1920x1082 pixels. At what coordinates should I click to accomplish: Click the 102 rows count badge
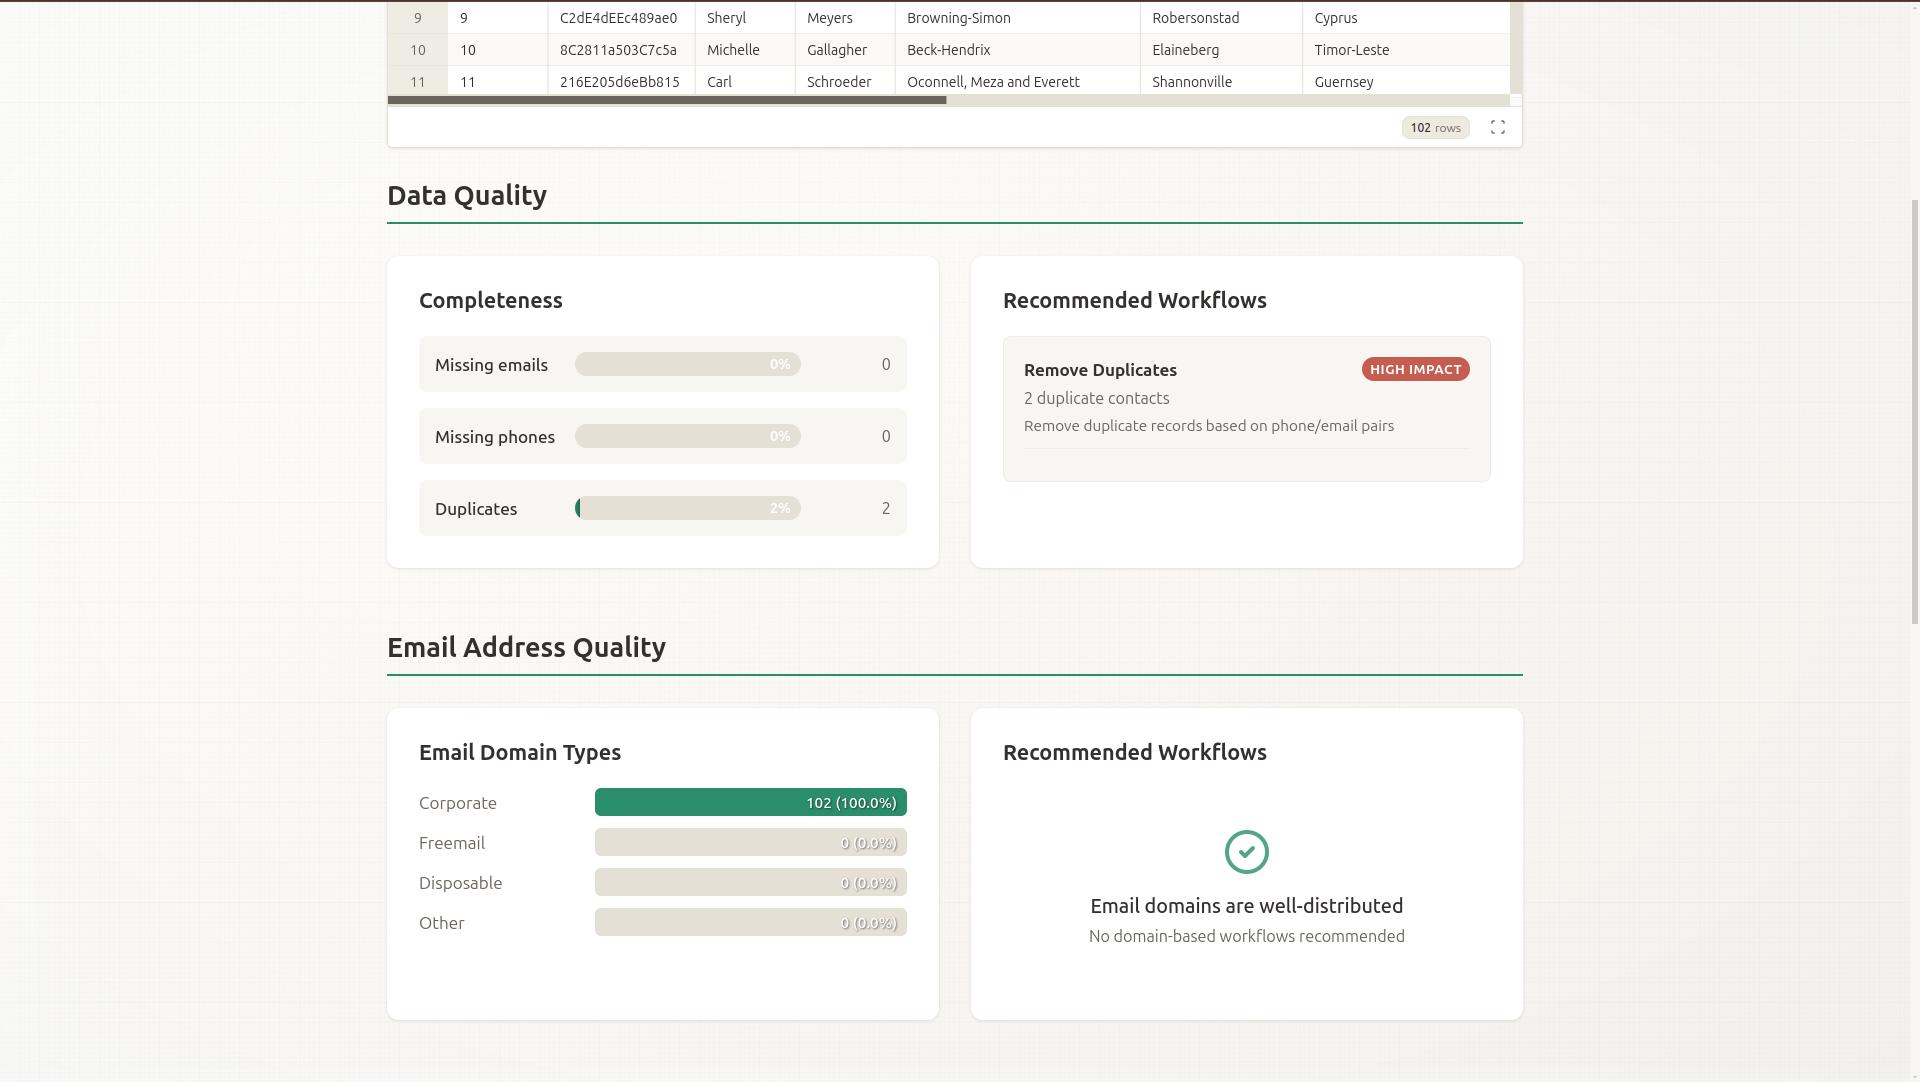click(1435, 127)
